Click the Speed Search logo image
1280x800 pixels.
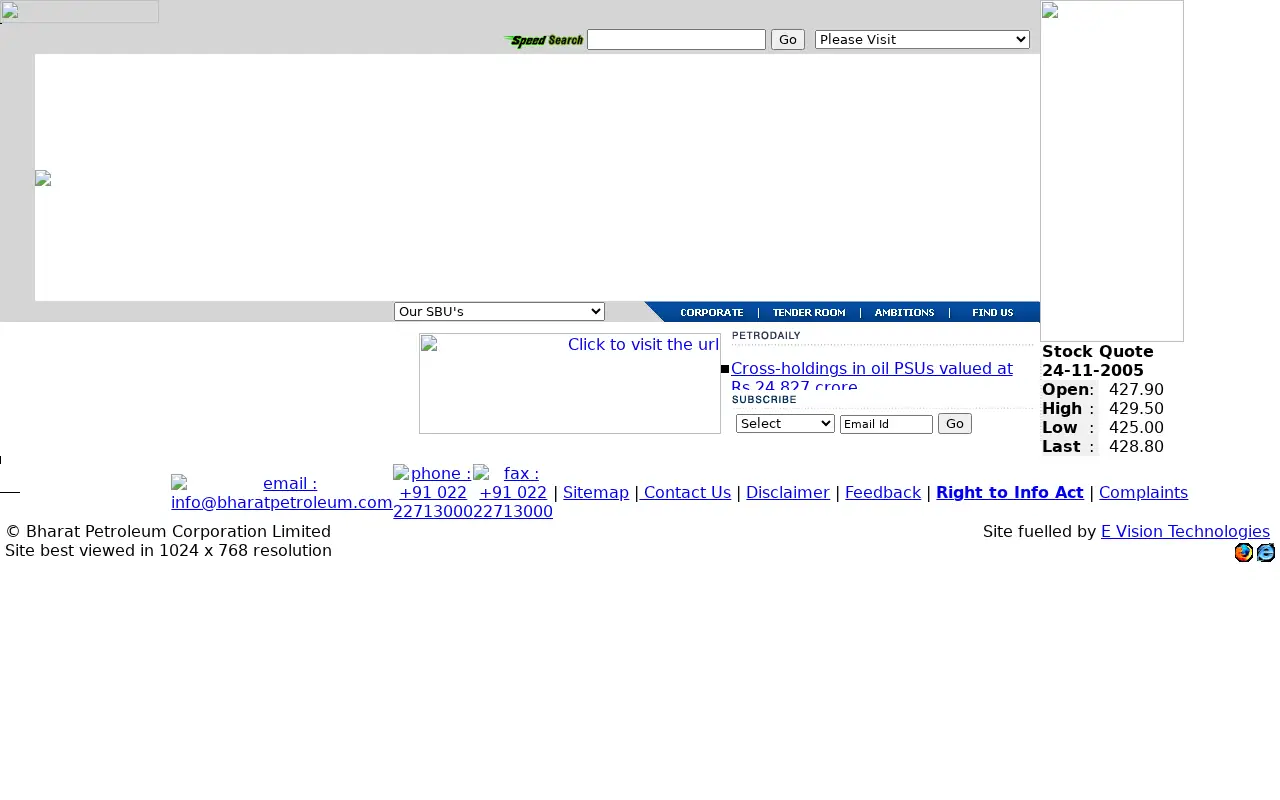544,41
